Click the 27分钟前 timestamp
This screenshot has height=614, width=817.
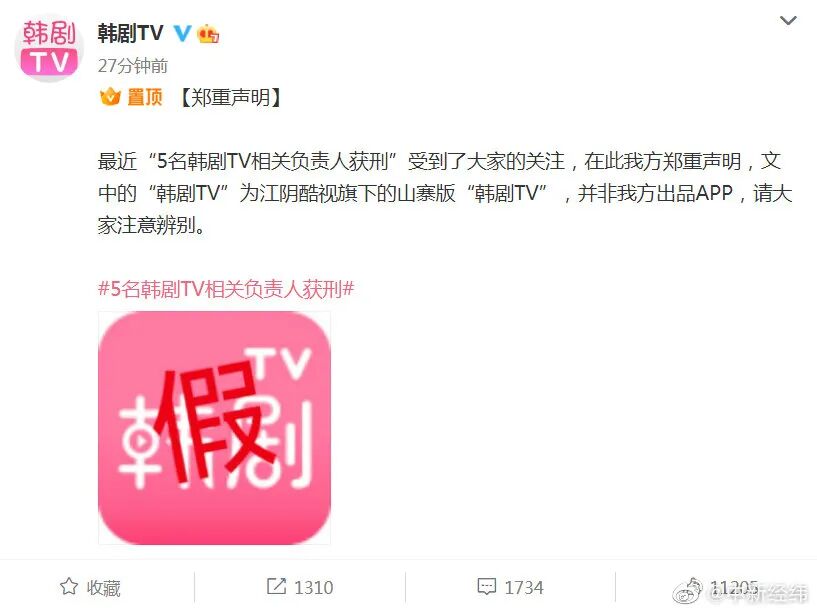click(x=133, y=66)
